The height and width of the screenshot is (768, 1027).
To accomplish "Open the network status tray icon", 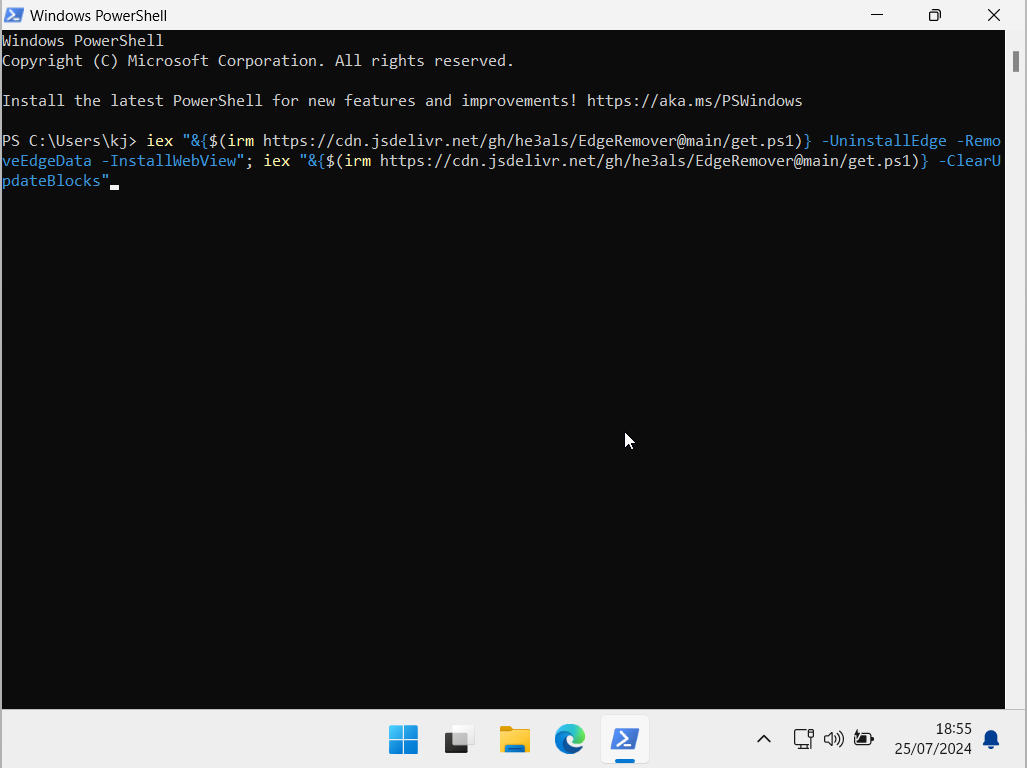I will 804,739.
